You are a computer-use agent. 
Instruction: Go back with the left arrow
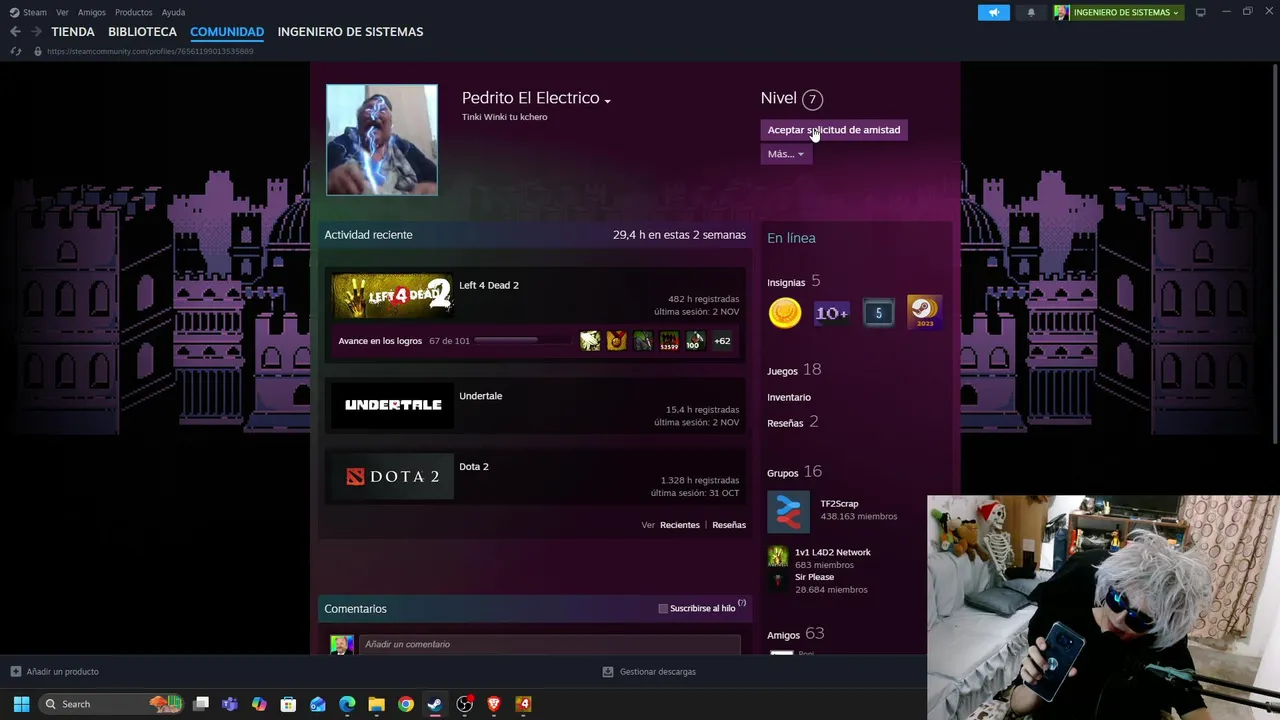pyautogui.click(x=15, y=32)
